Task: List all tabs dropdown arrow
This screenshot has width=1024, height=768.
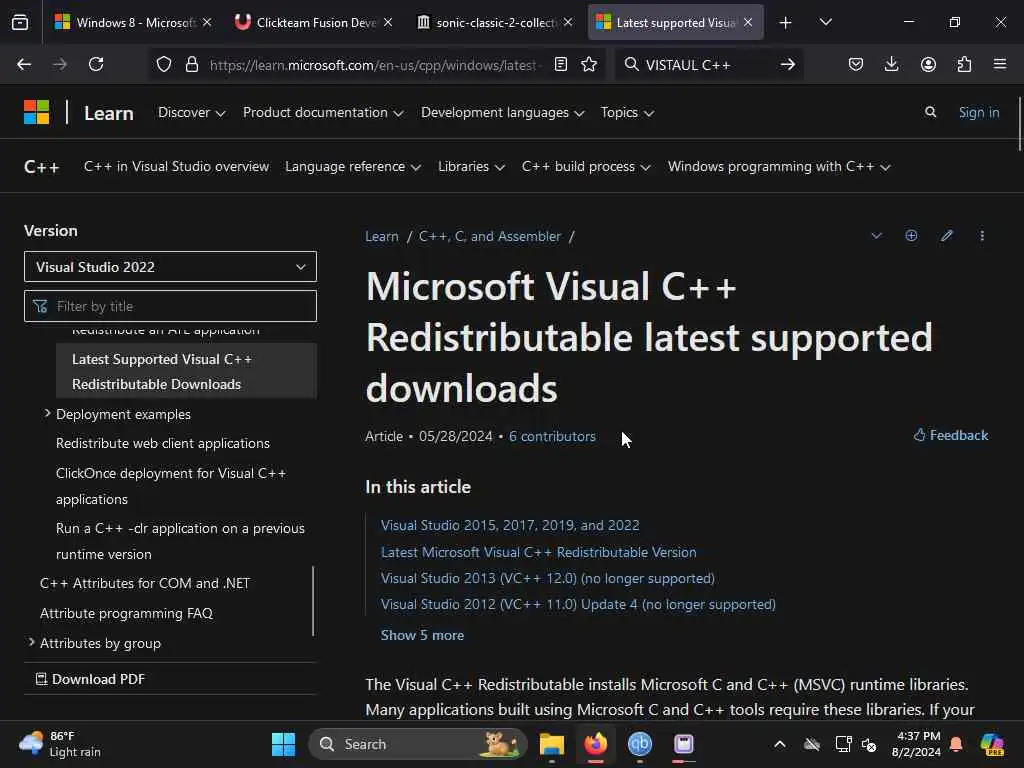Action: (825, 22)
